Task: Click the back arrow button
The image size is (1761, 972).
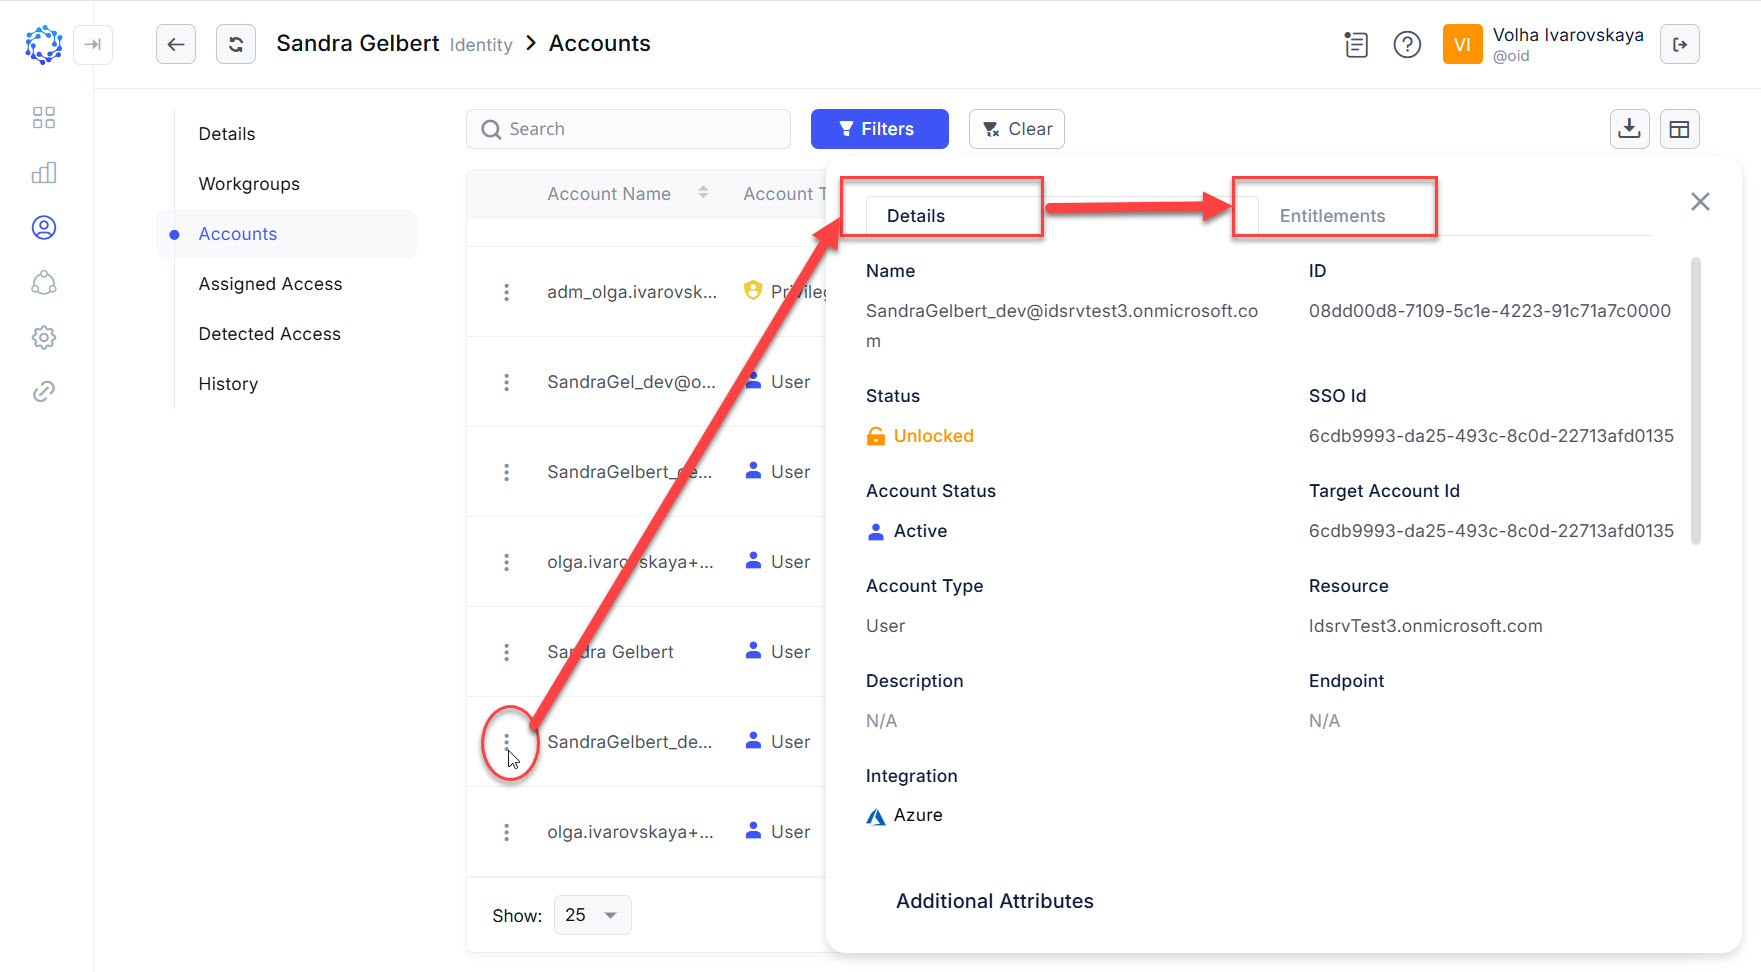Action: [176, 44]
